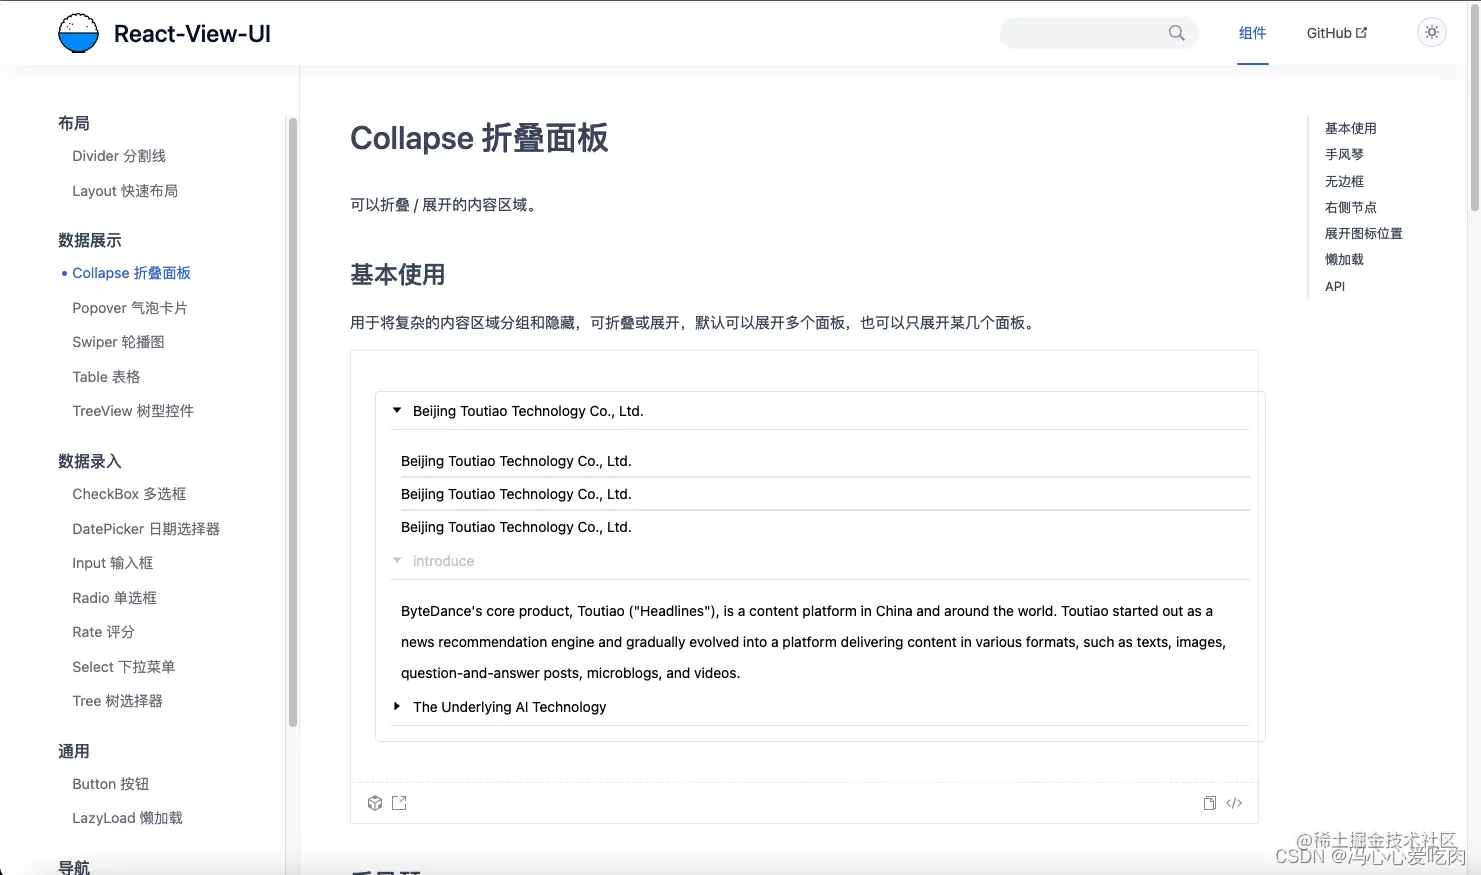1481x875 pixels.
Task: Open Layout 快速布局 in sidebar
Action: [125, 191]
